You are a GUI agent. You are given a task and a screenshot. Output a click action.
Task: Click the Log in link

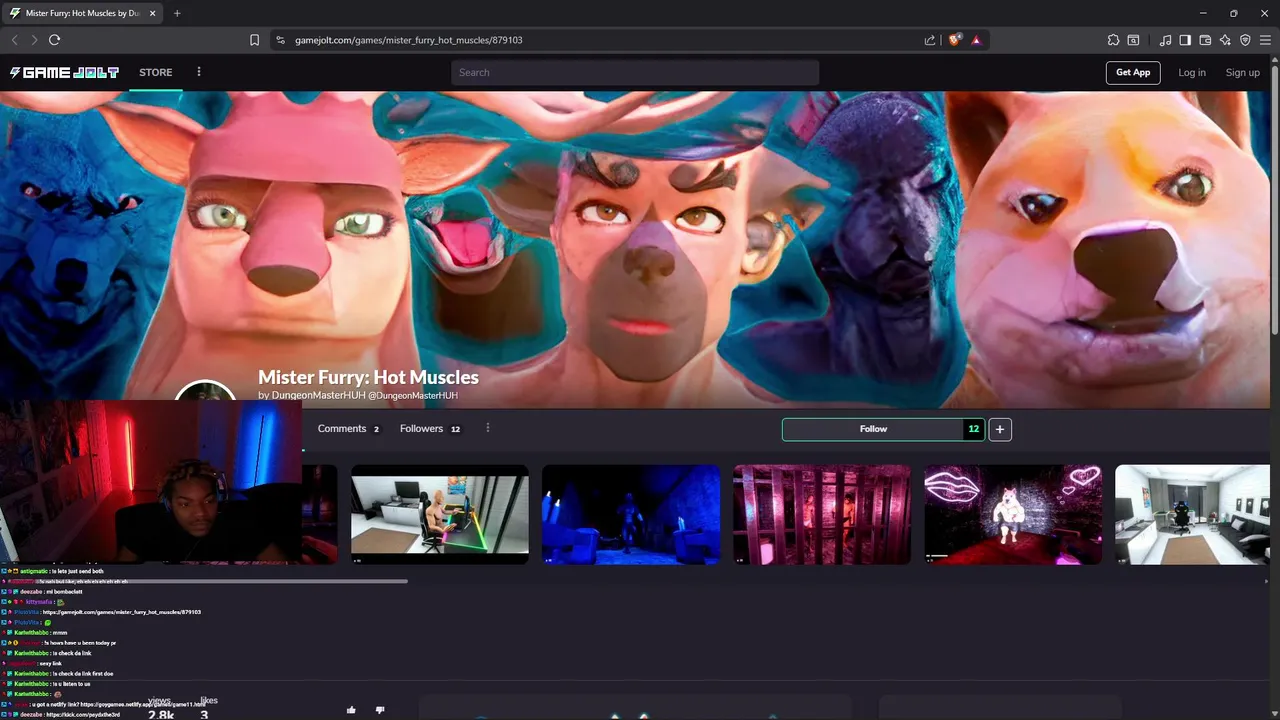pos(1192,72)
